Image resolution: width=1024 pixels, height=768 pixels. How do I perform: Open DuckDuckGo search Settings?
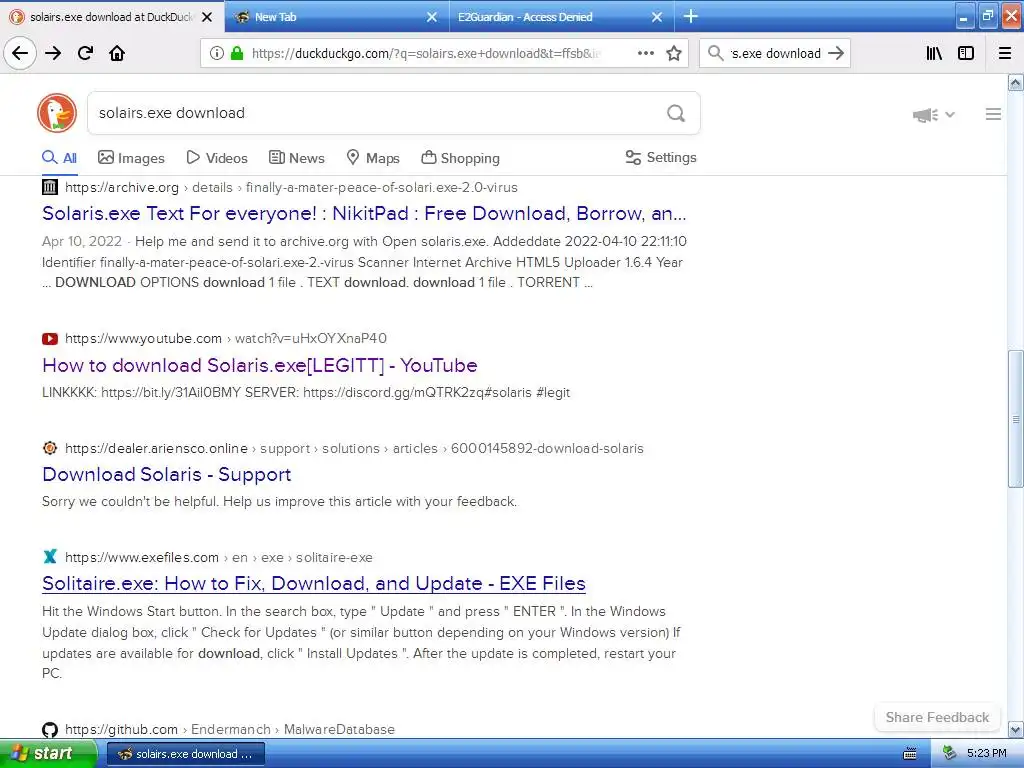(x=661, y=157)
